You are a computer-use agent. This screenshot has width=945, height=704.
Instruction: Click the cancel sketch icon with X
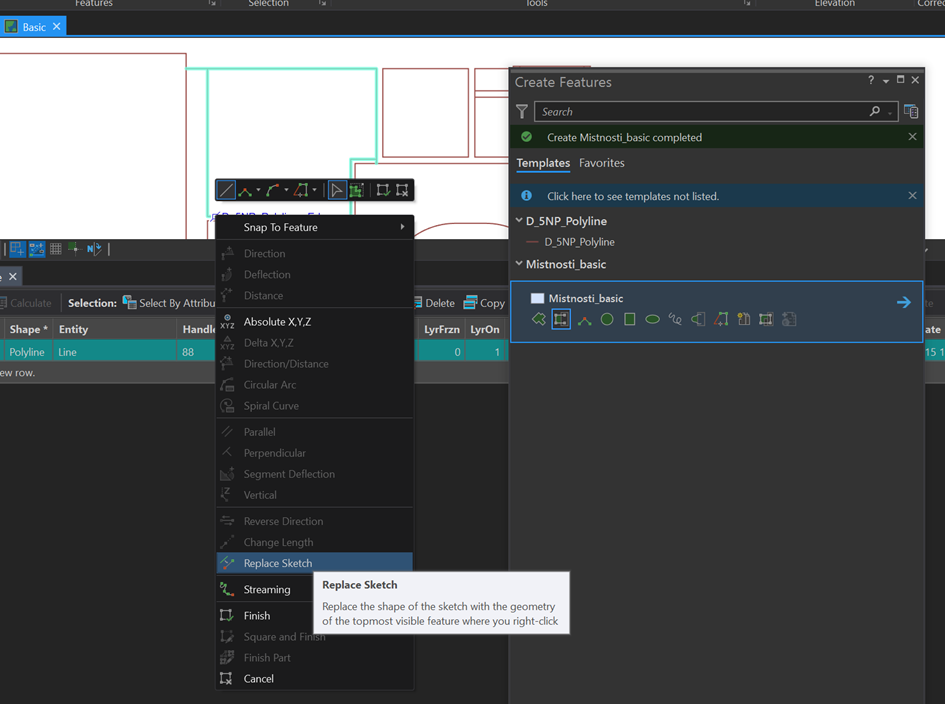click(402, 190)
